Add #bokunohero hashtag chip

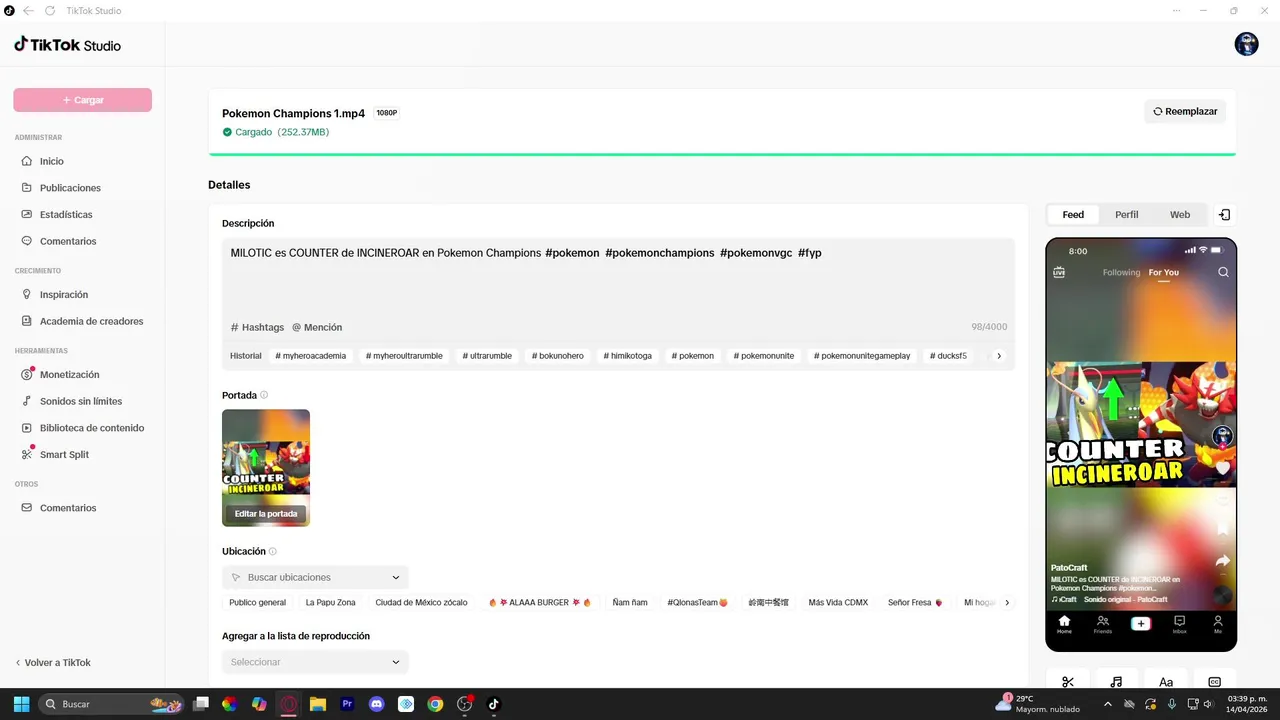pos(558,356)
